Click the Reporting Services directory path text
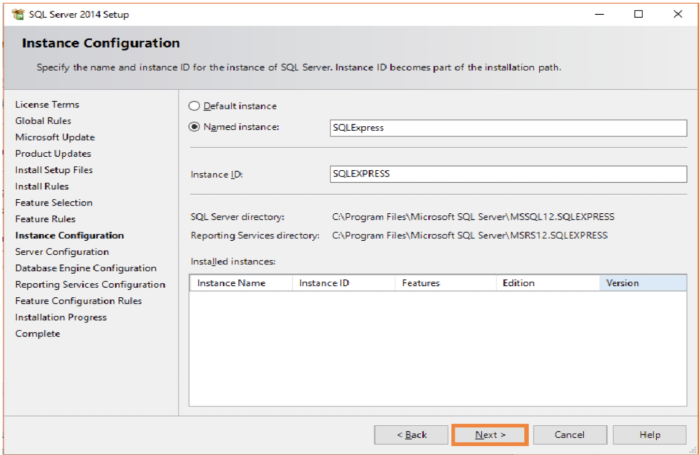 [x=470, y=235]
